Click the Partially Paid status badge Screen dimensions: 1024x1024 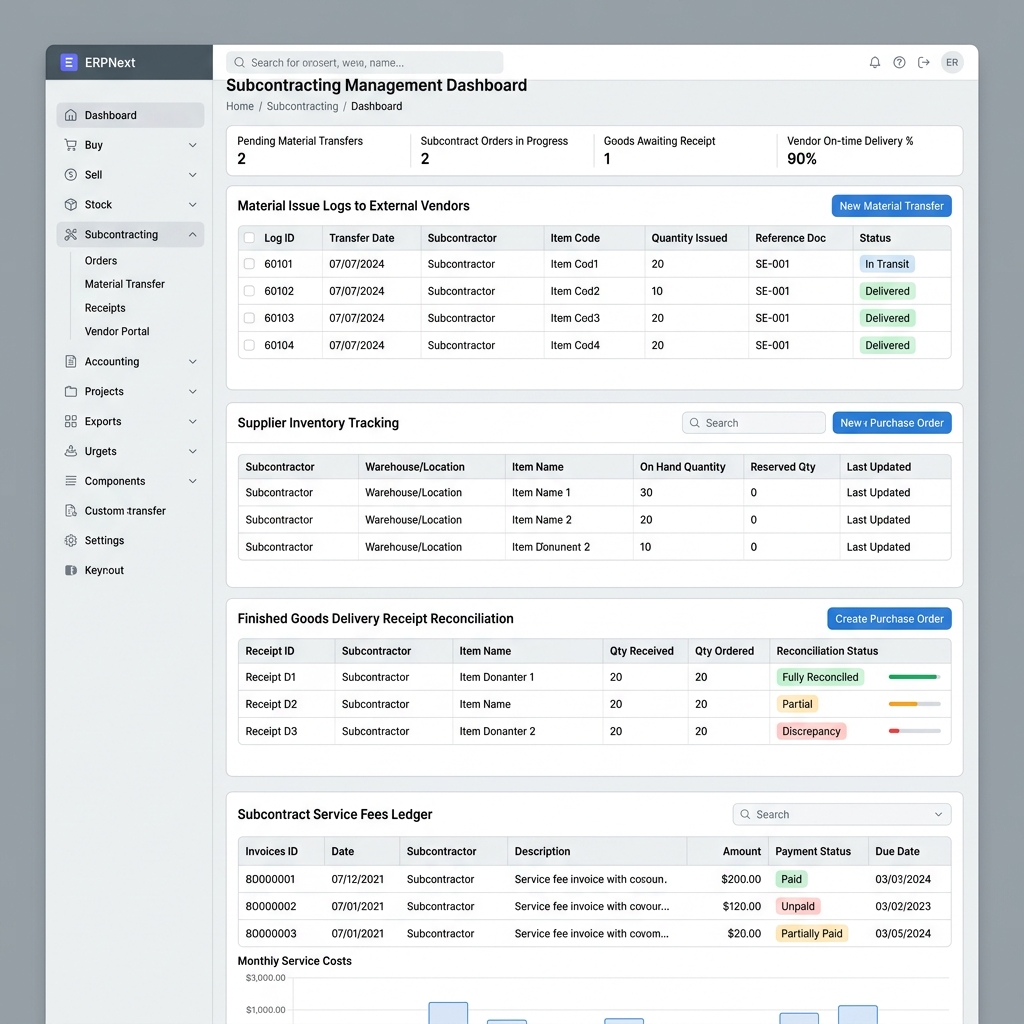tap(811, 933)
